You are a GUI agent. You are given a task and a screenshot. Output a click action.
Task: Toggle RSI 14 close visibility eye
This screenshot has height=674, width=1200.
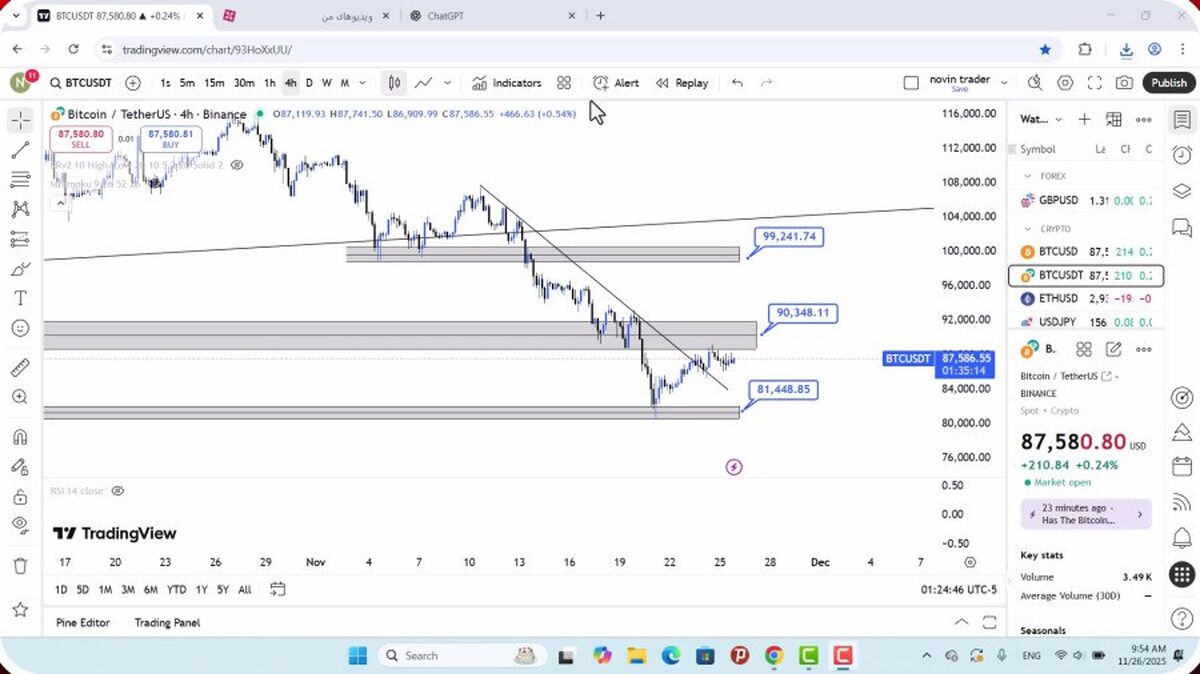pos(118,491)
